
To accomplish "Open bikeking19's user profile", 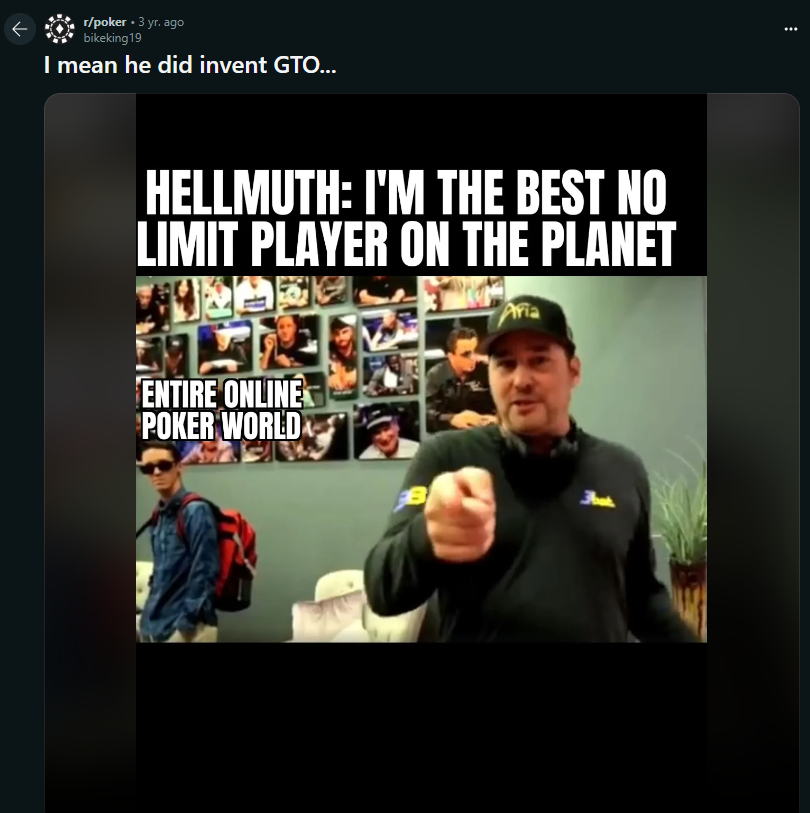I will (x=112, y=38).
